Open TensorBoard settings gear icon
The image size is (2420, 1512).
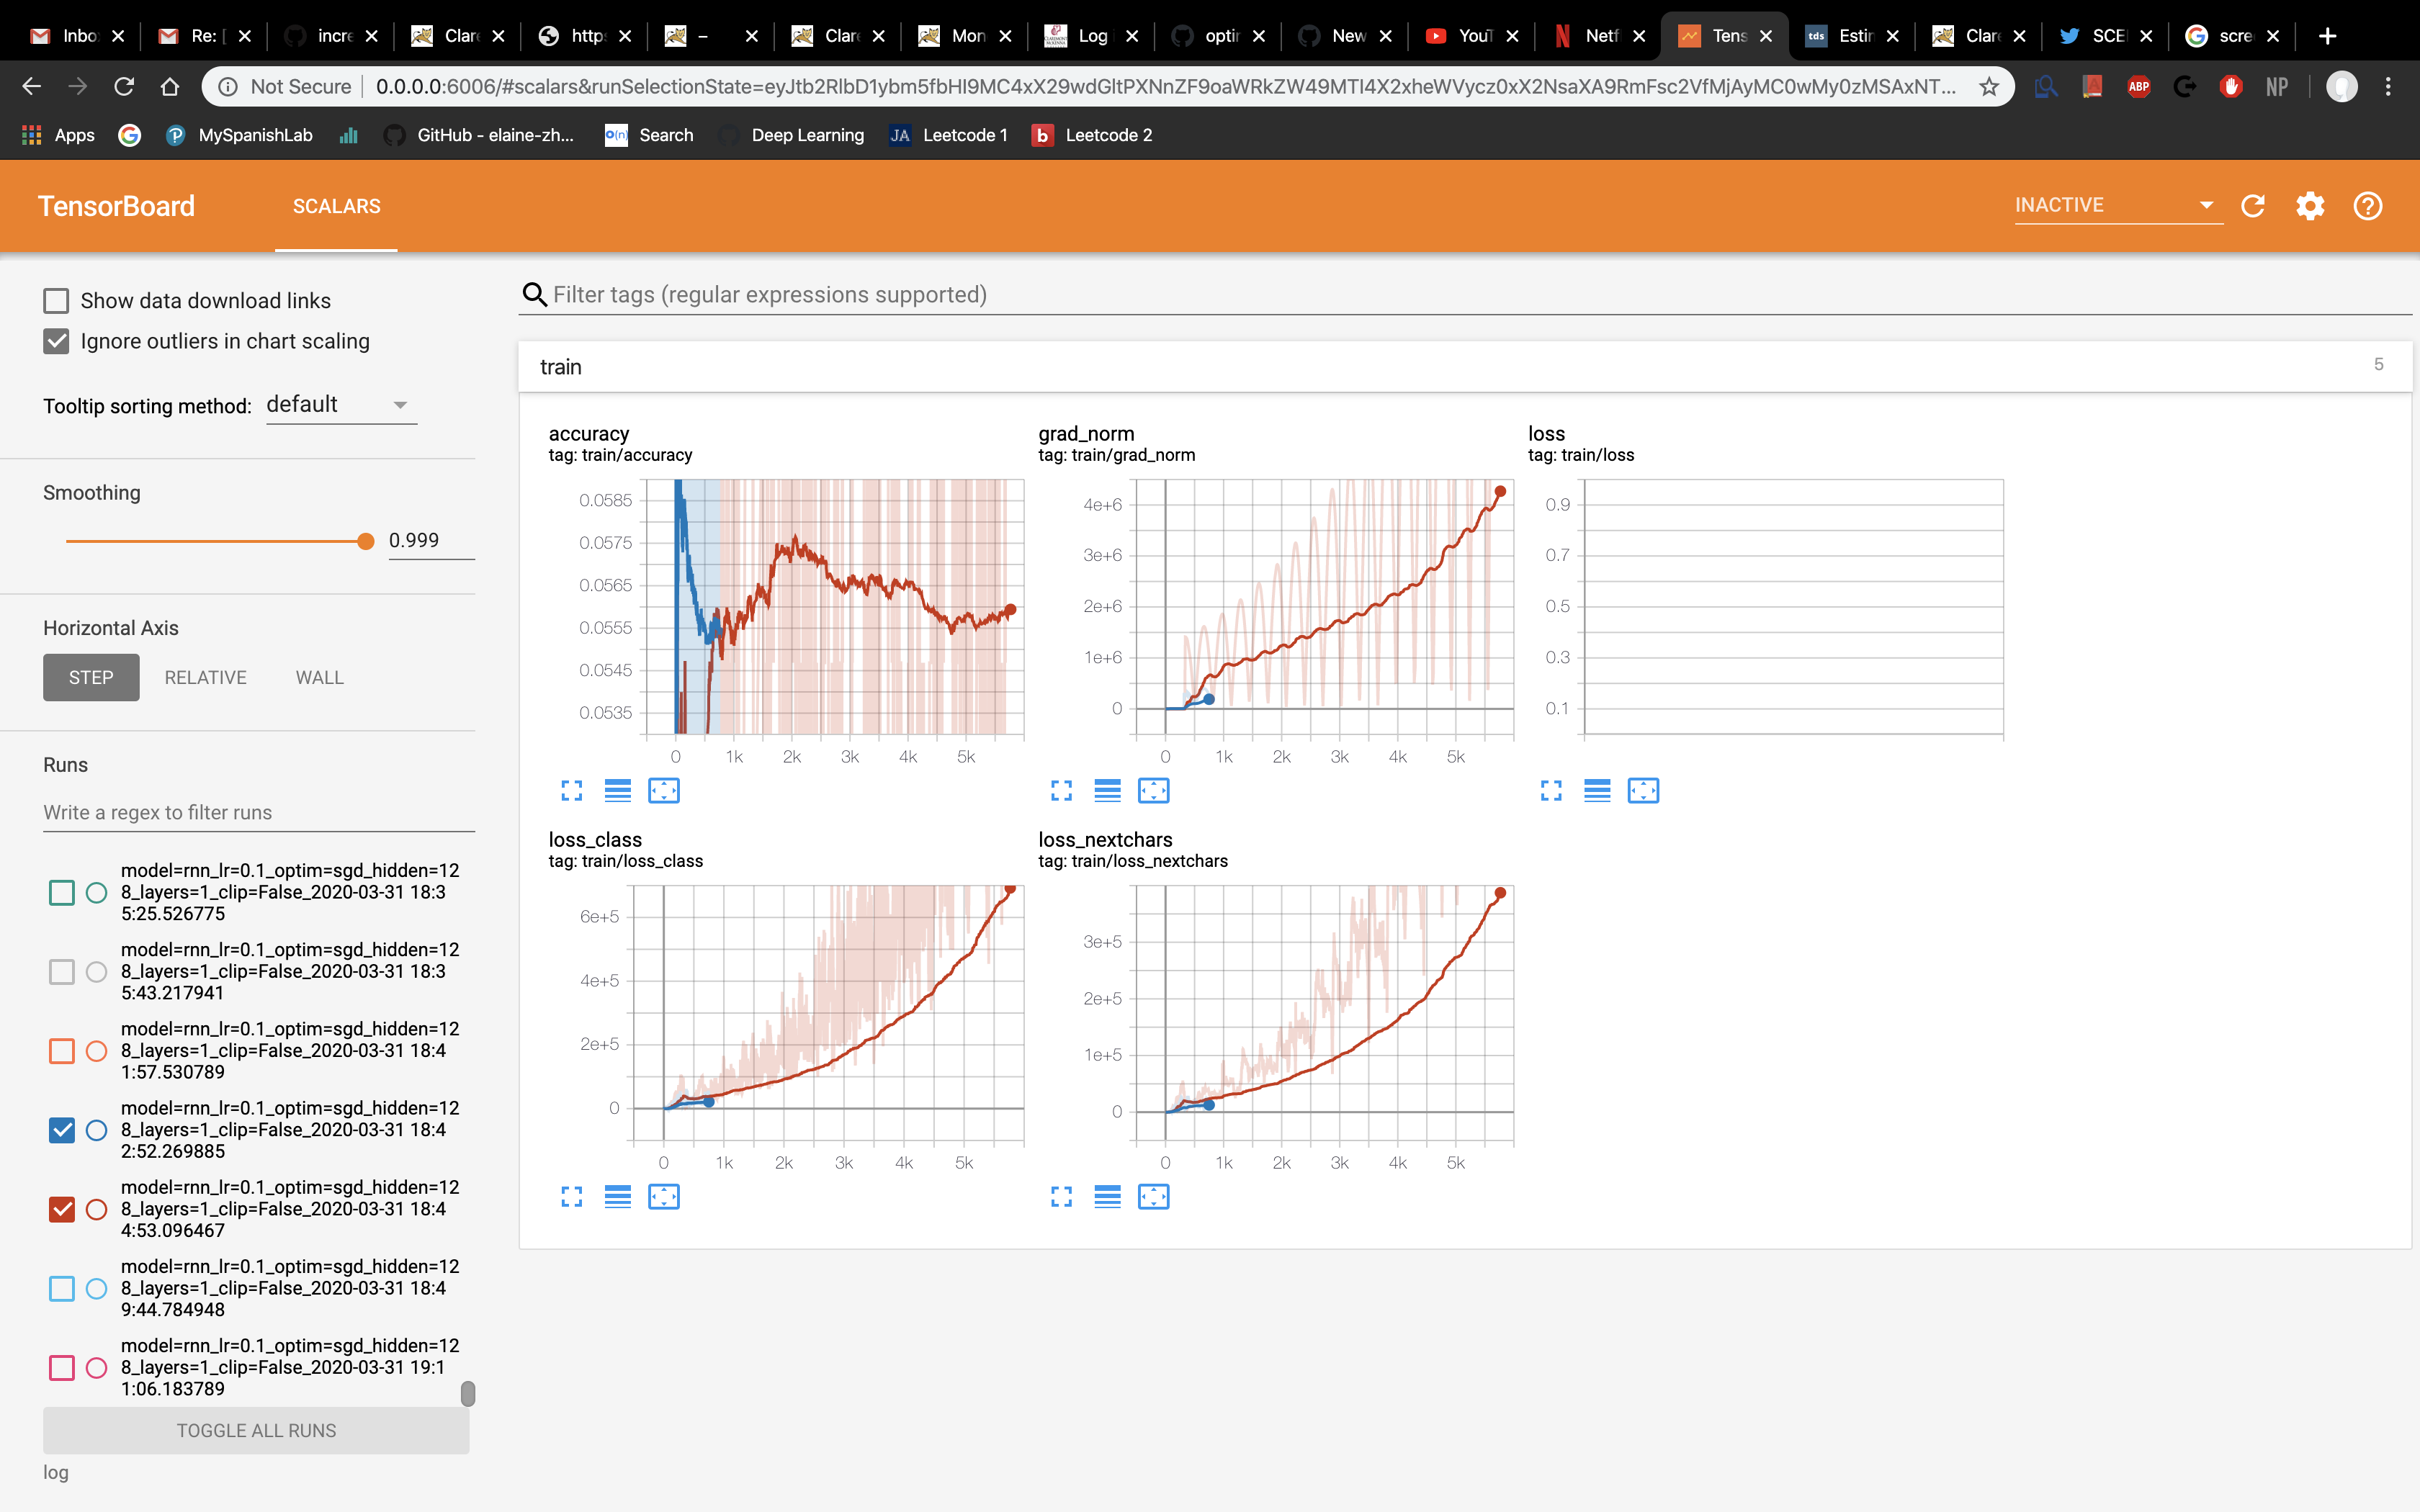tap(2310, 206)
